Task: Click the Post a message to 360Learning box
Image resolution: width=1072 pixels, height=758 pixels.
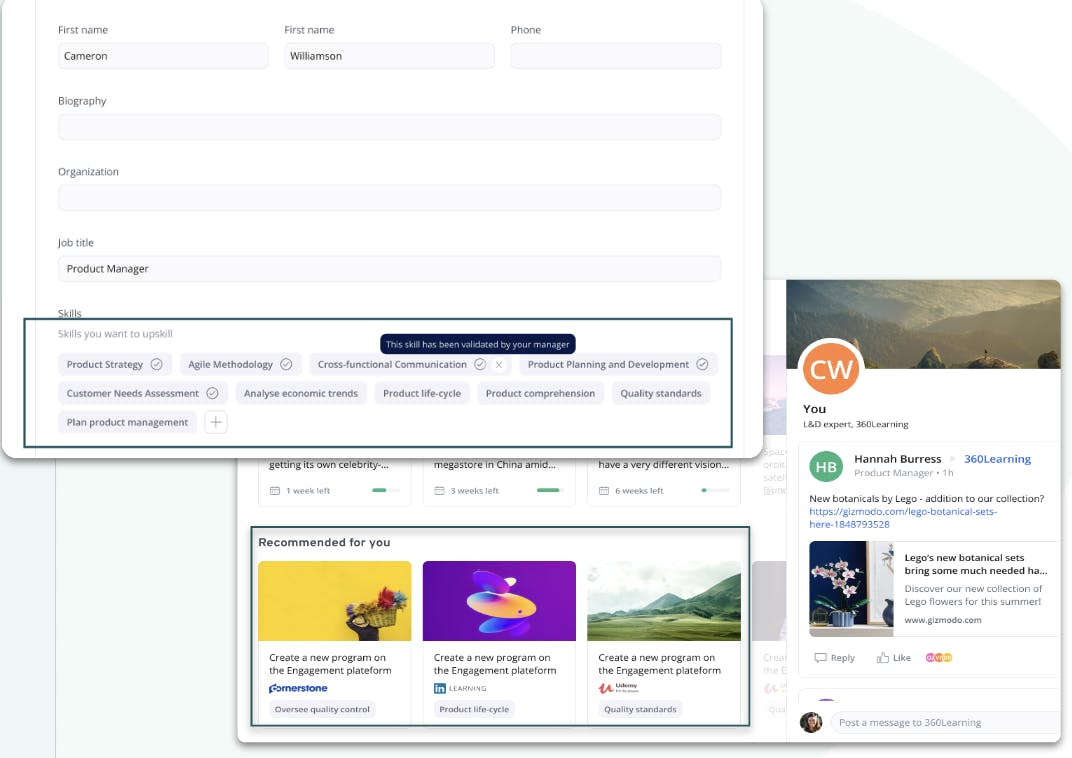Action: pyautogui.click(x=945, y=722)
